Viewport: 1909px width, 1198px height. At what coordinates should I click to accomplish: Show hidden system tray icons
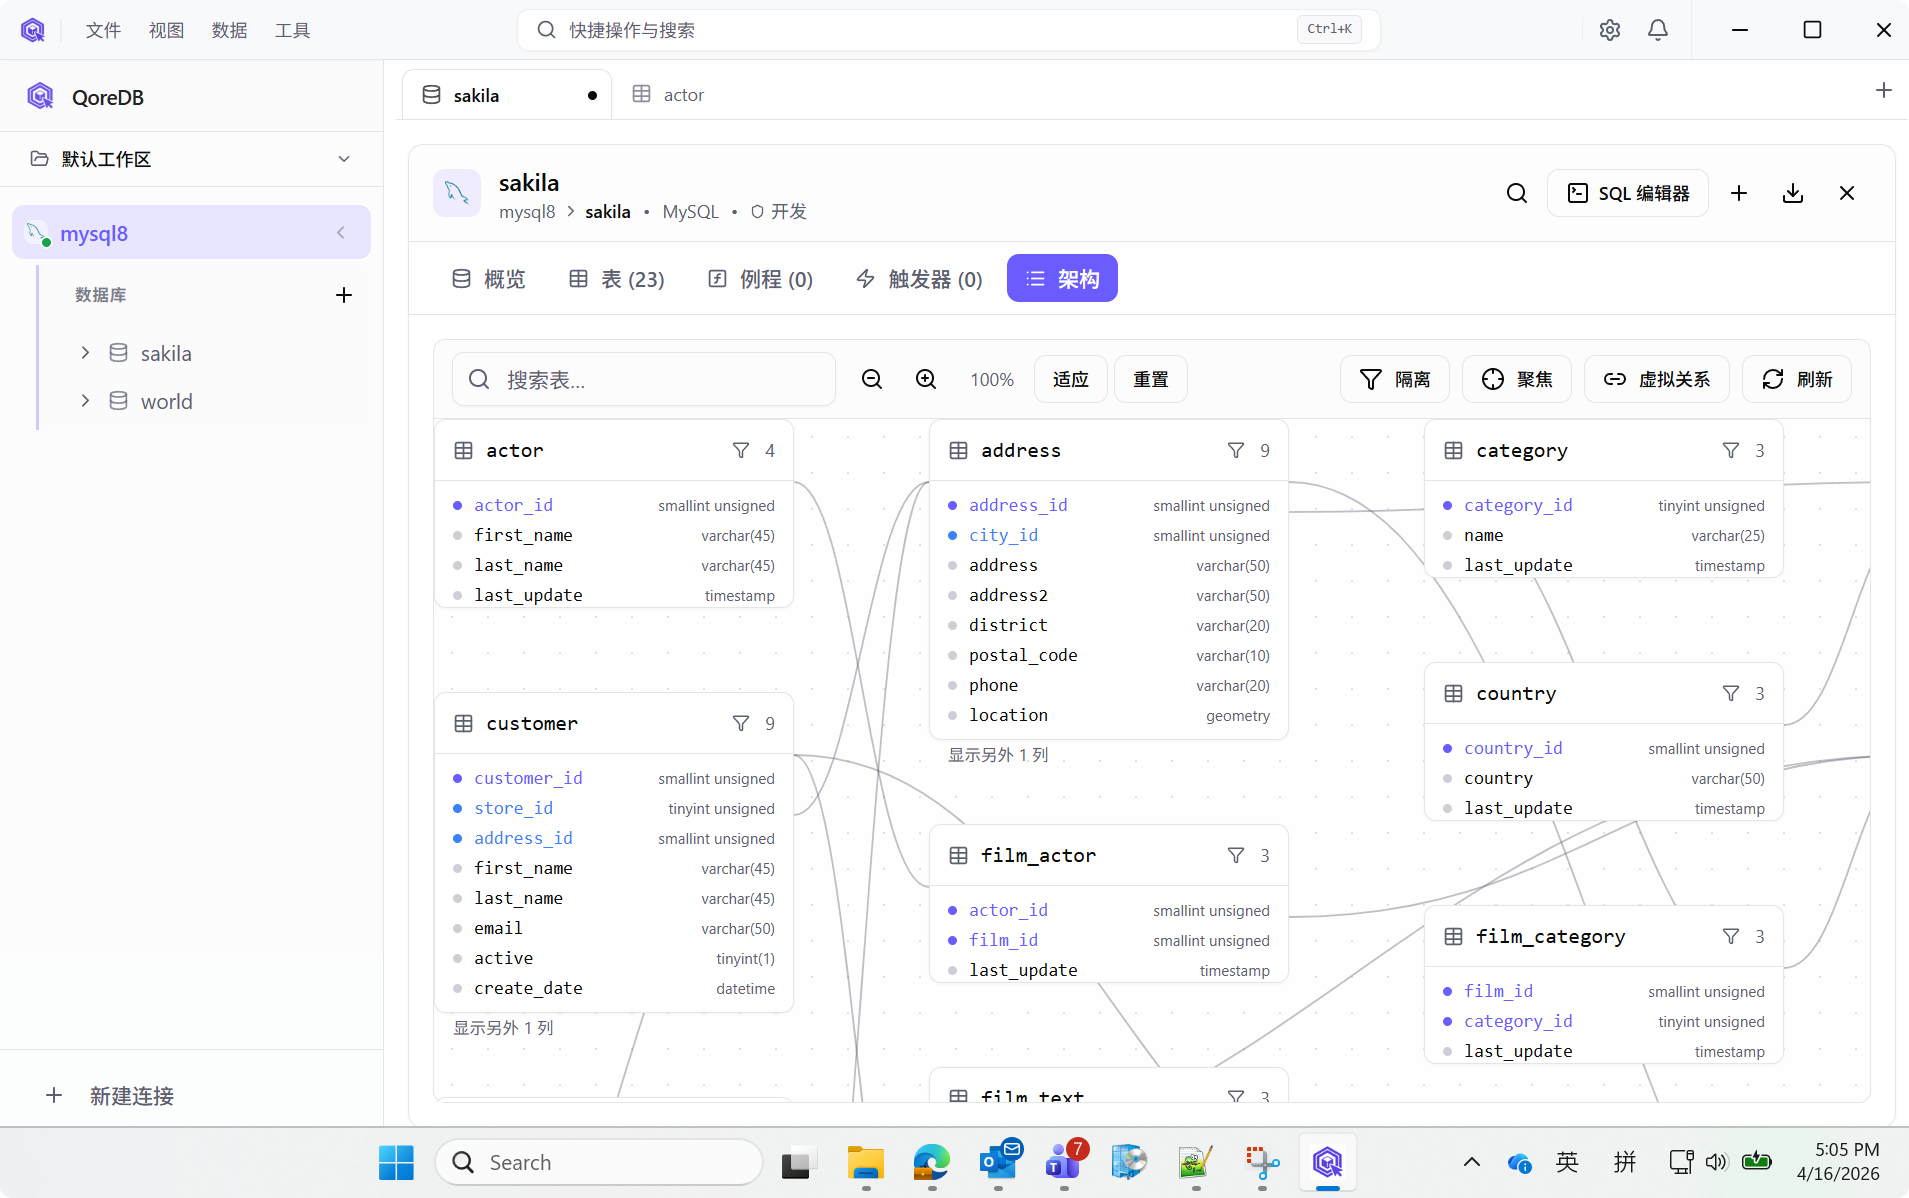pyautogui.click(x=1471, y=1162)
